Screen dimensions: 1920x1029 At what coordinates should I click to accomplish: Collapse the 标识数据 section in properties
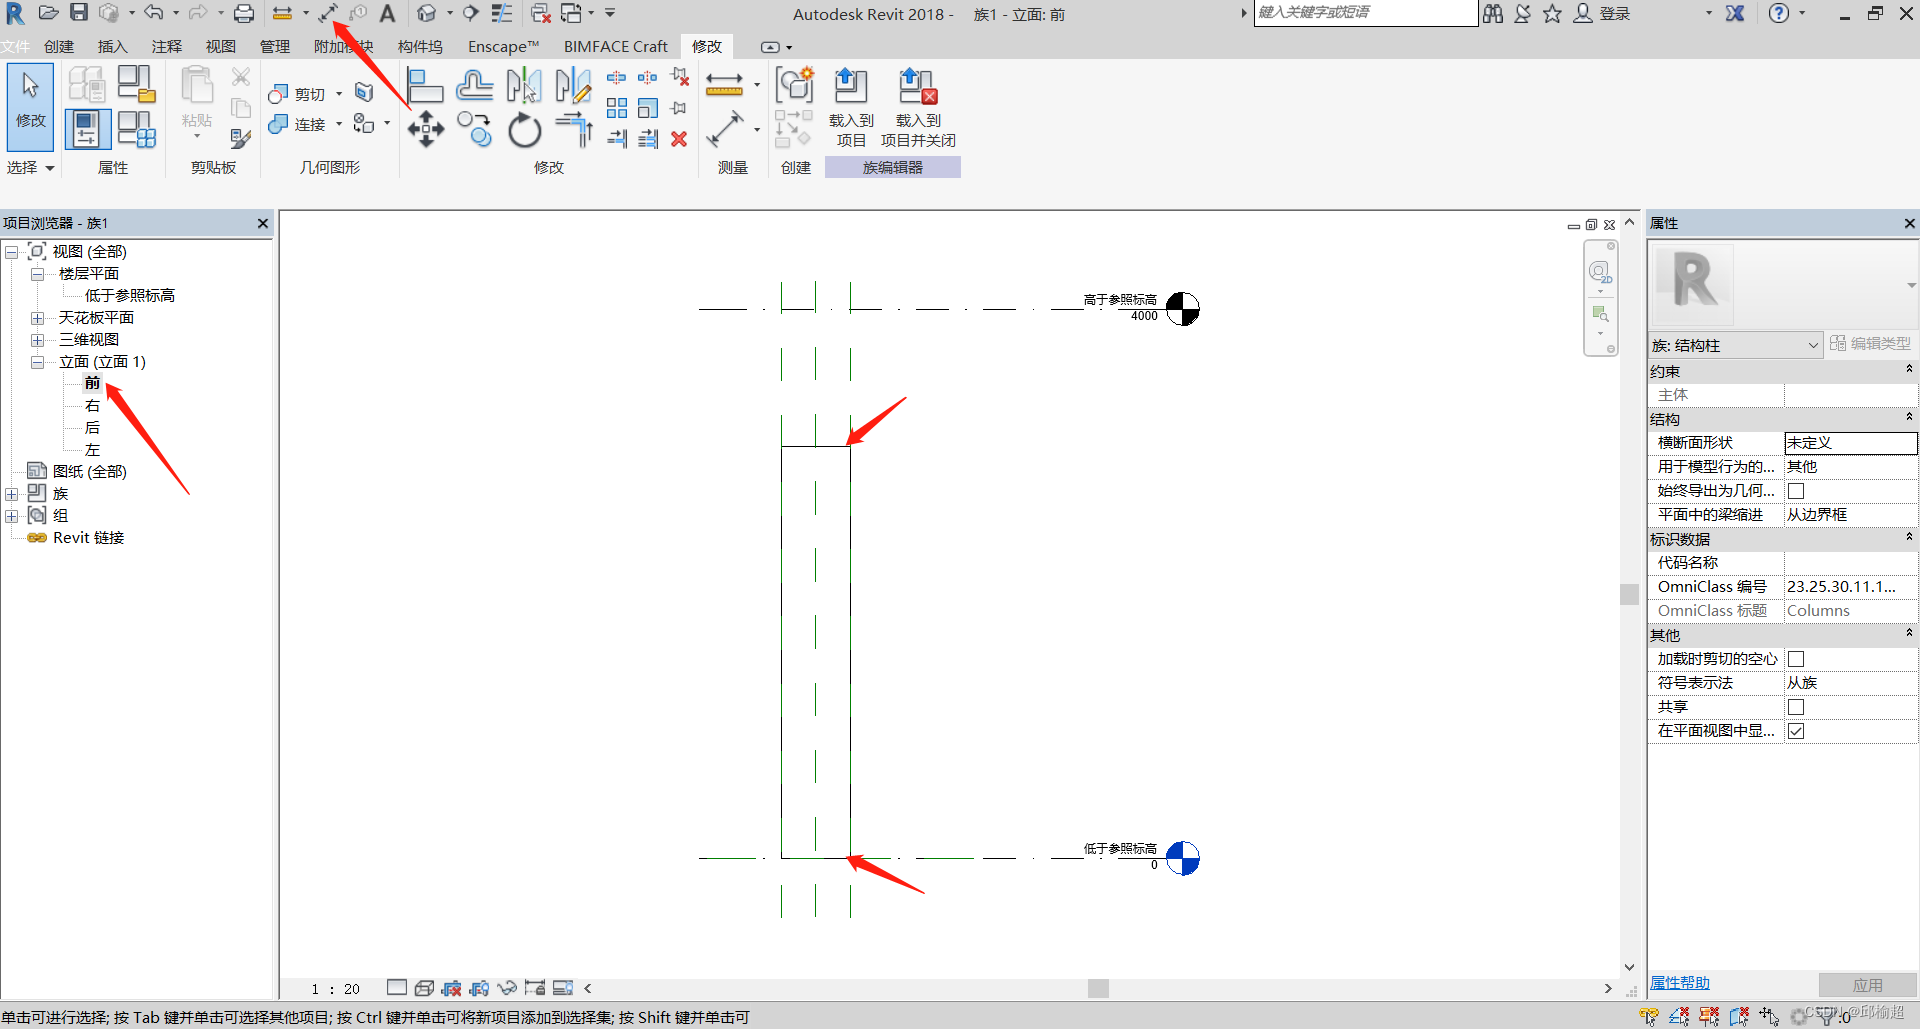1908,538
